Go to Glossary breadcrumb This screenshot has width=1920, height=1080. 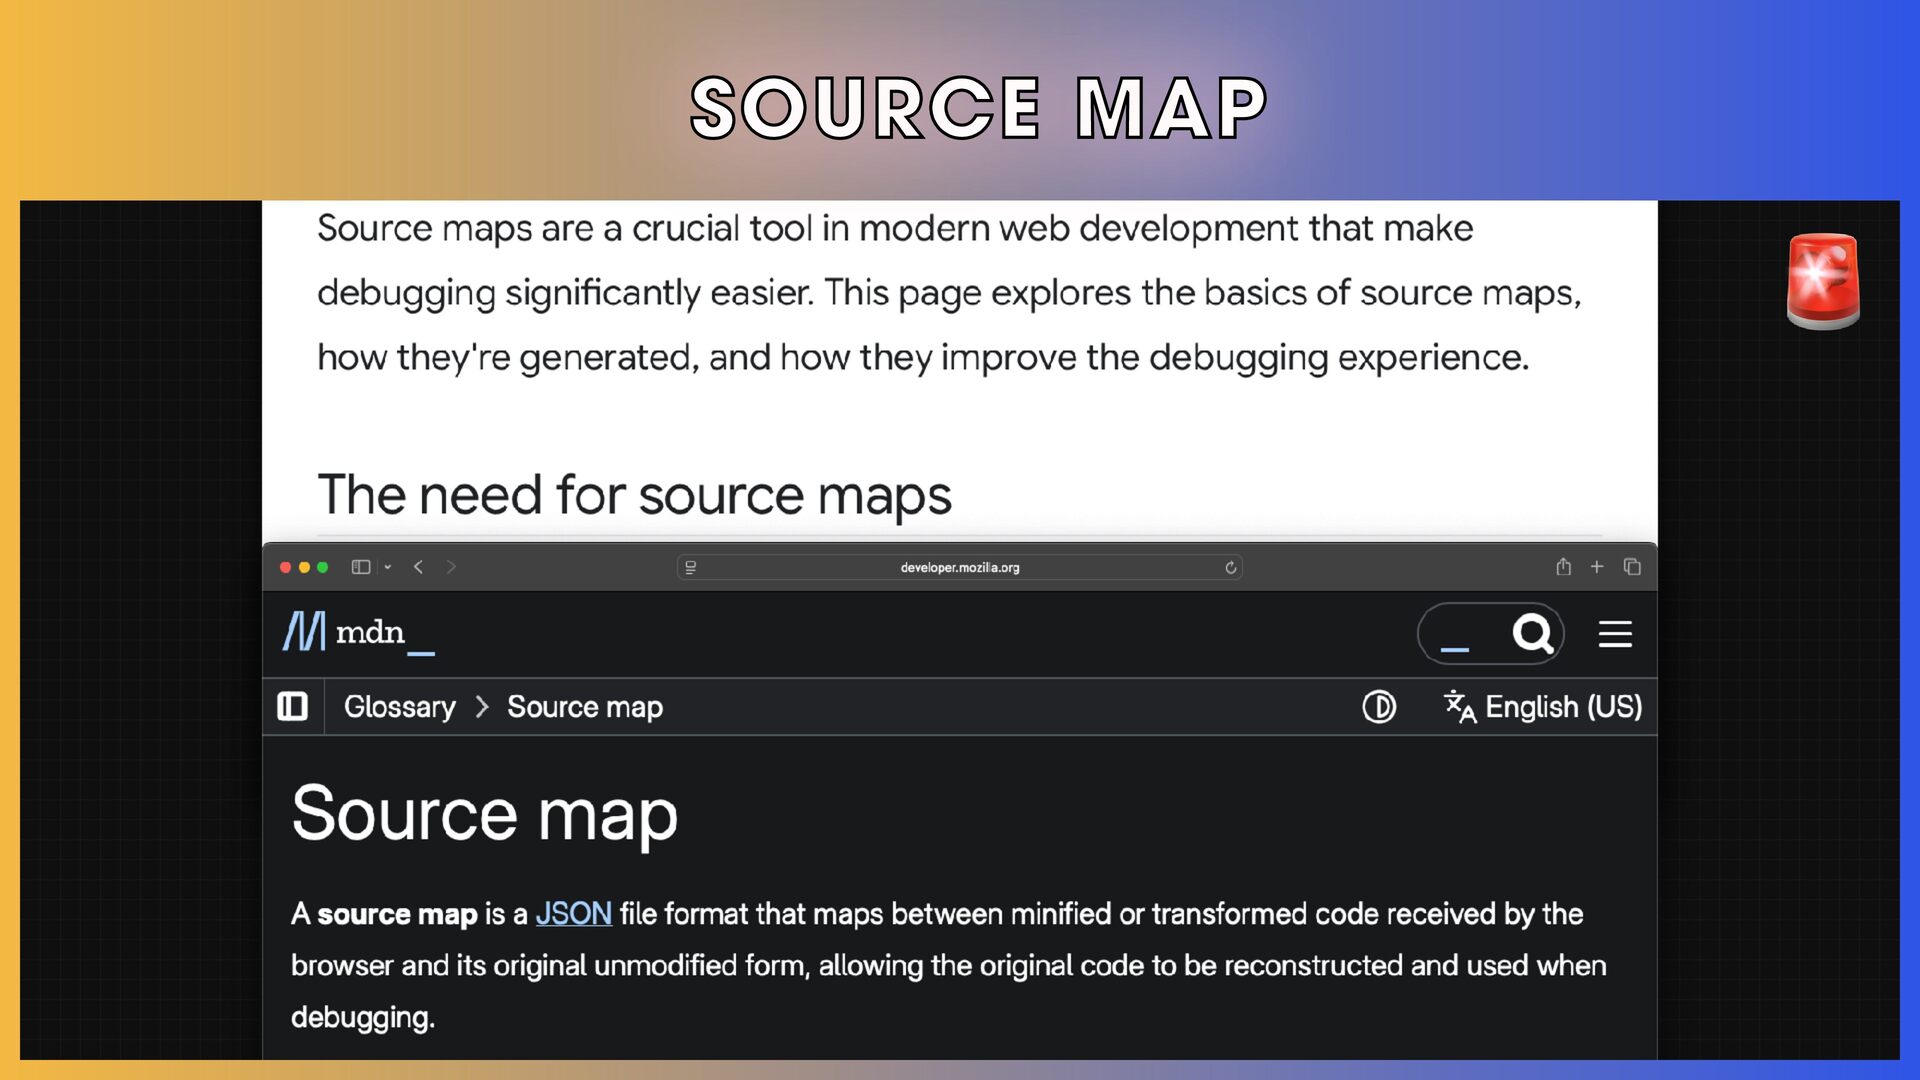click(399, 707)
